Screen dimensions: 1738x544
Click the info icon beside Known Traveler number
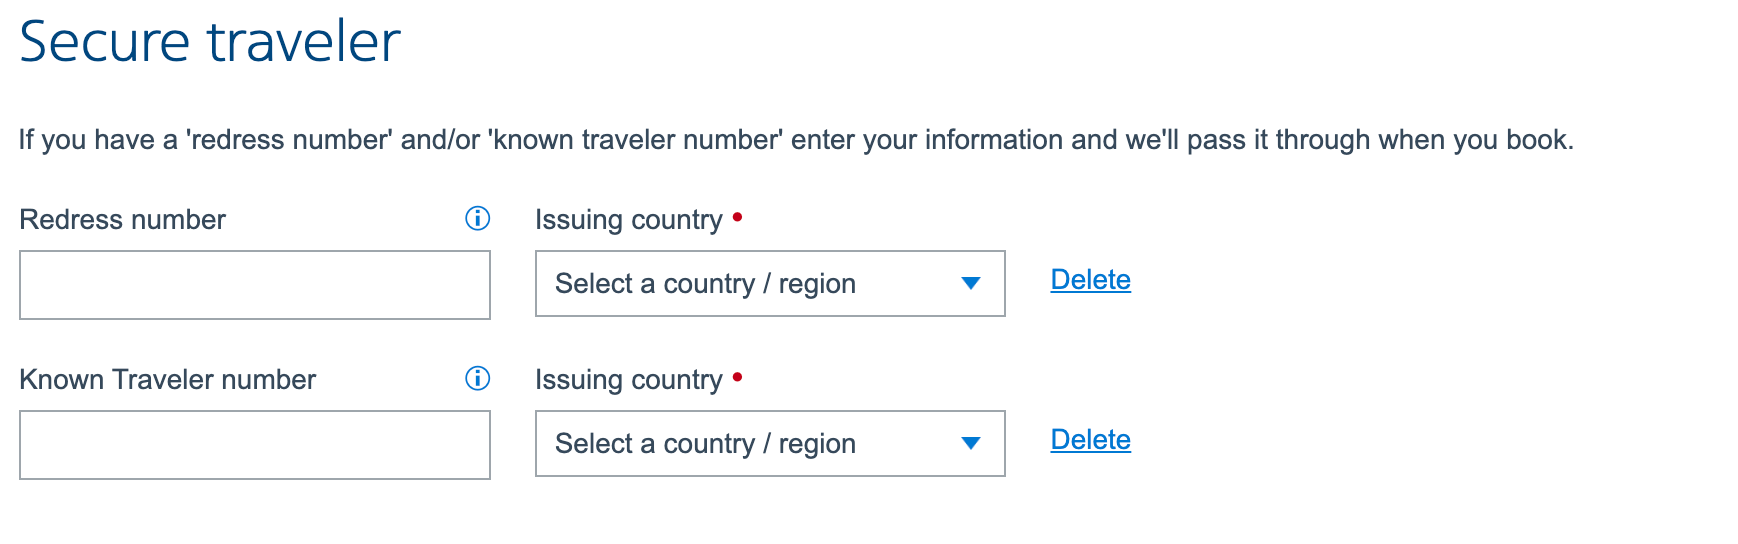(478, 379)
